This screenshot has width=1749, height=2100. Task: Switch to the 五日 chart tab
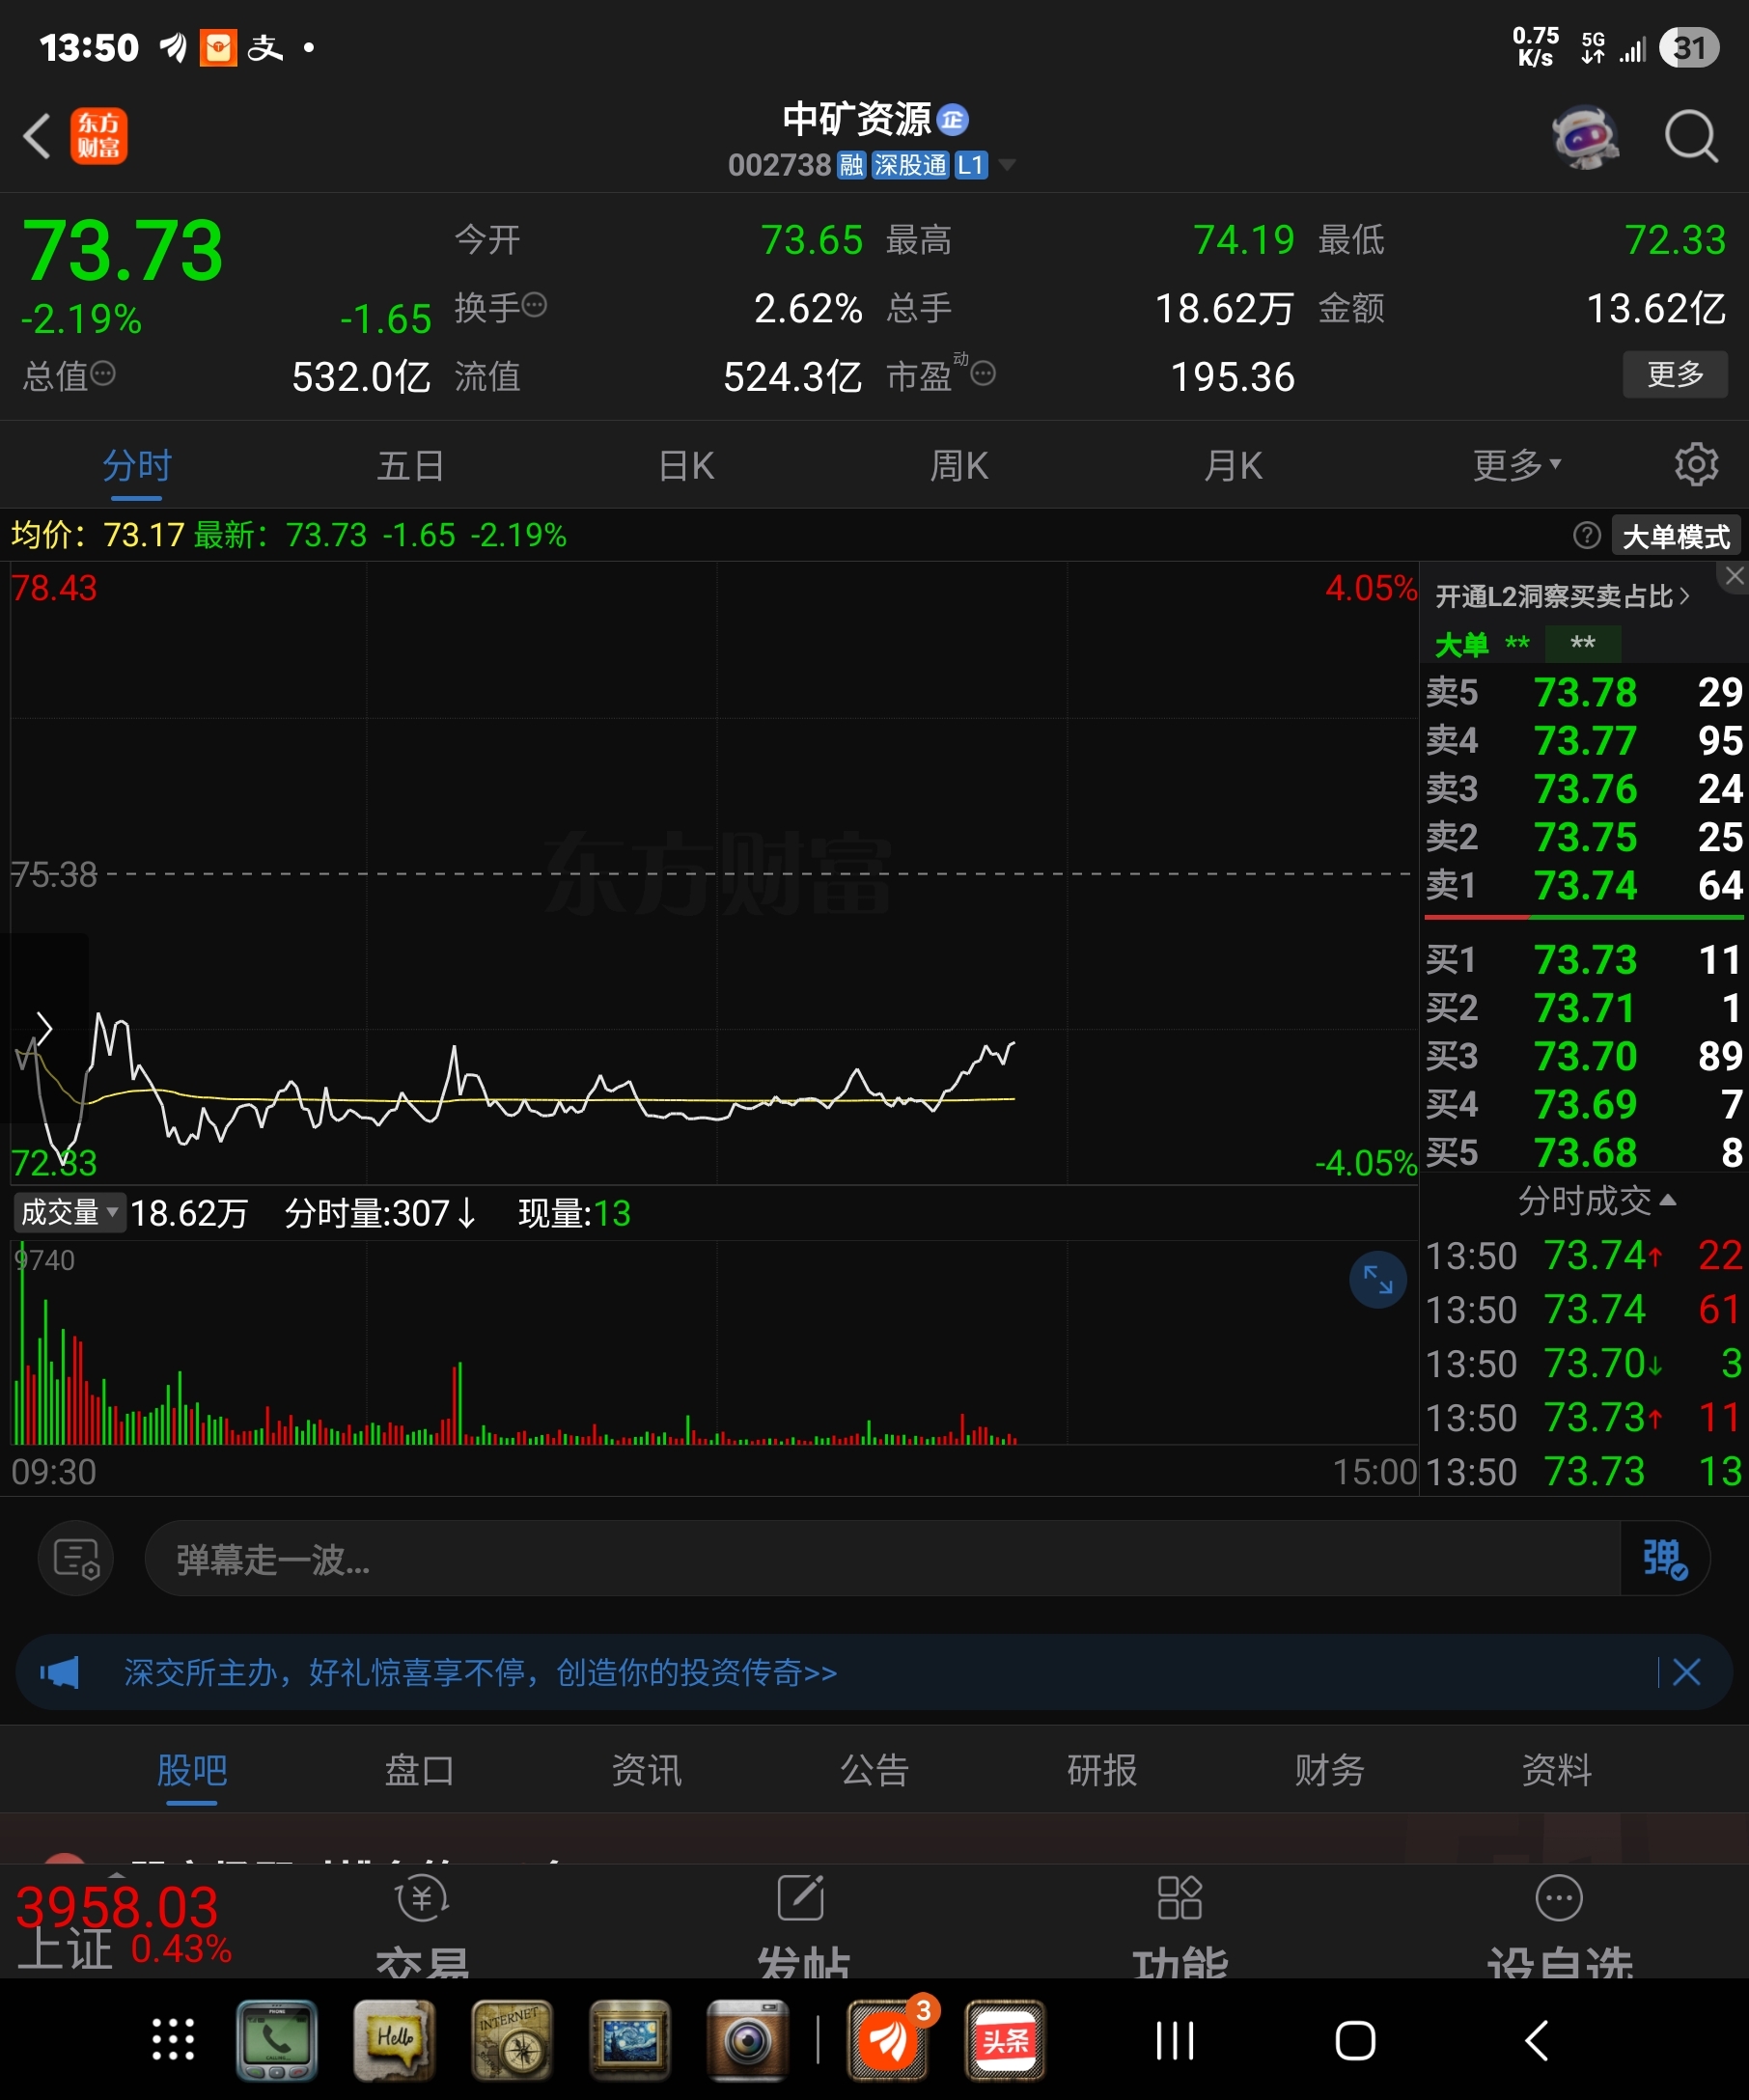pos(410,465)
